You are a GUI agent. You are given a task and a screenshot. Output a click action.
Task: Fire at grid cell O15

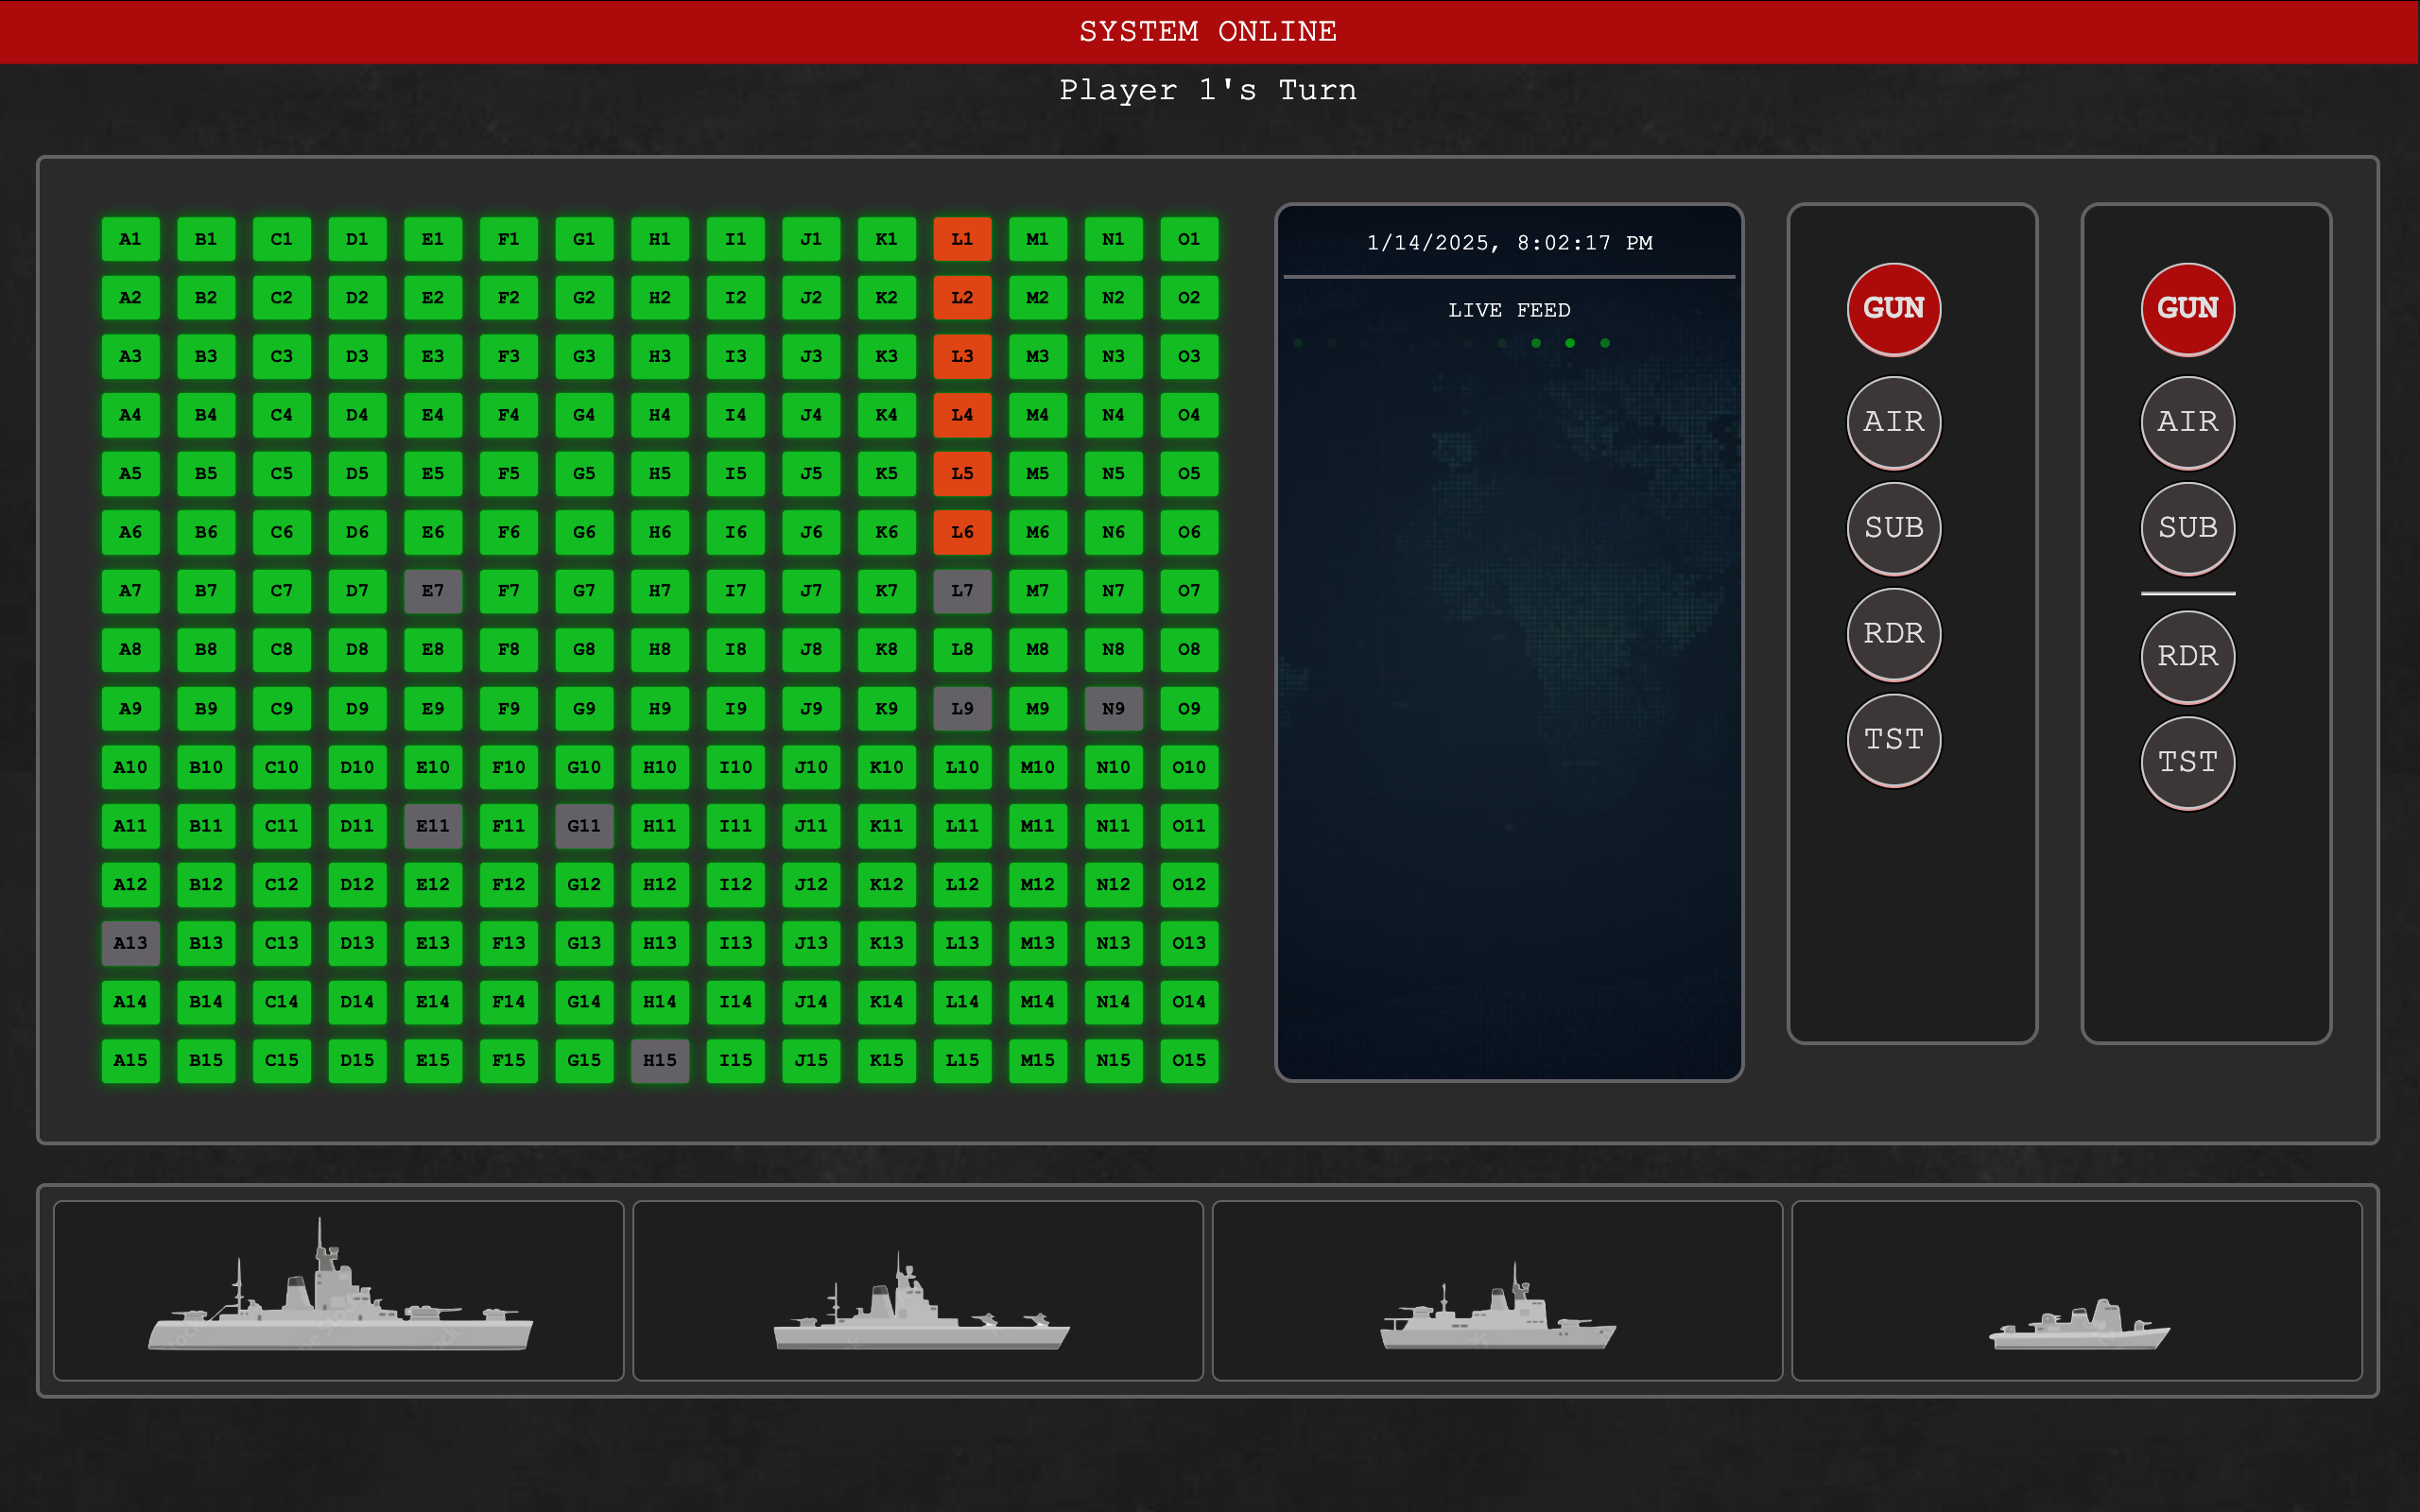(1189, 1060)
